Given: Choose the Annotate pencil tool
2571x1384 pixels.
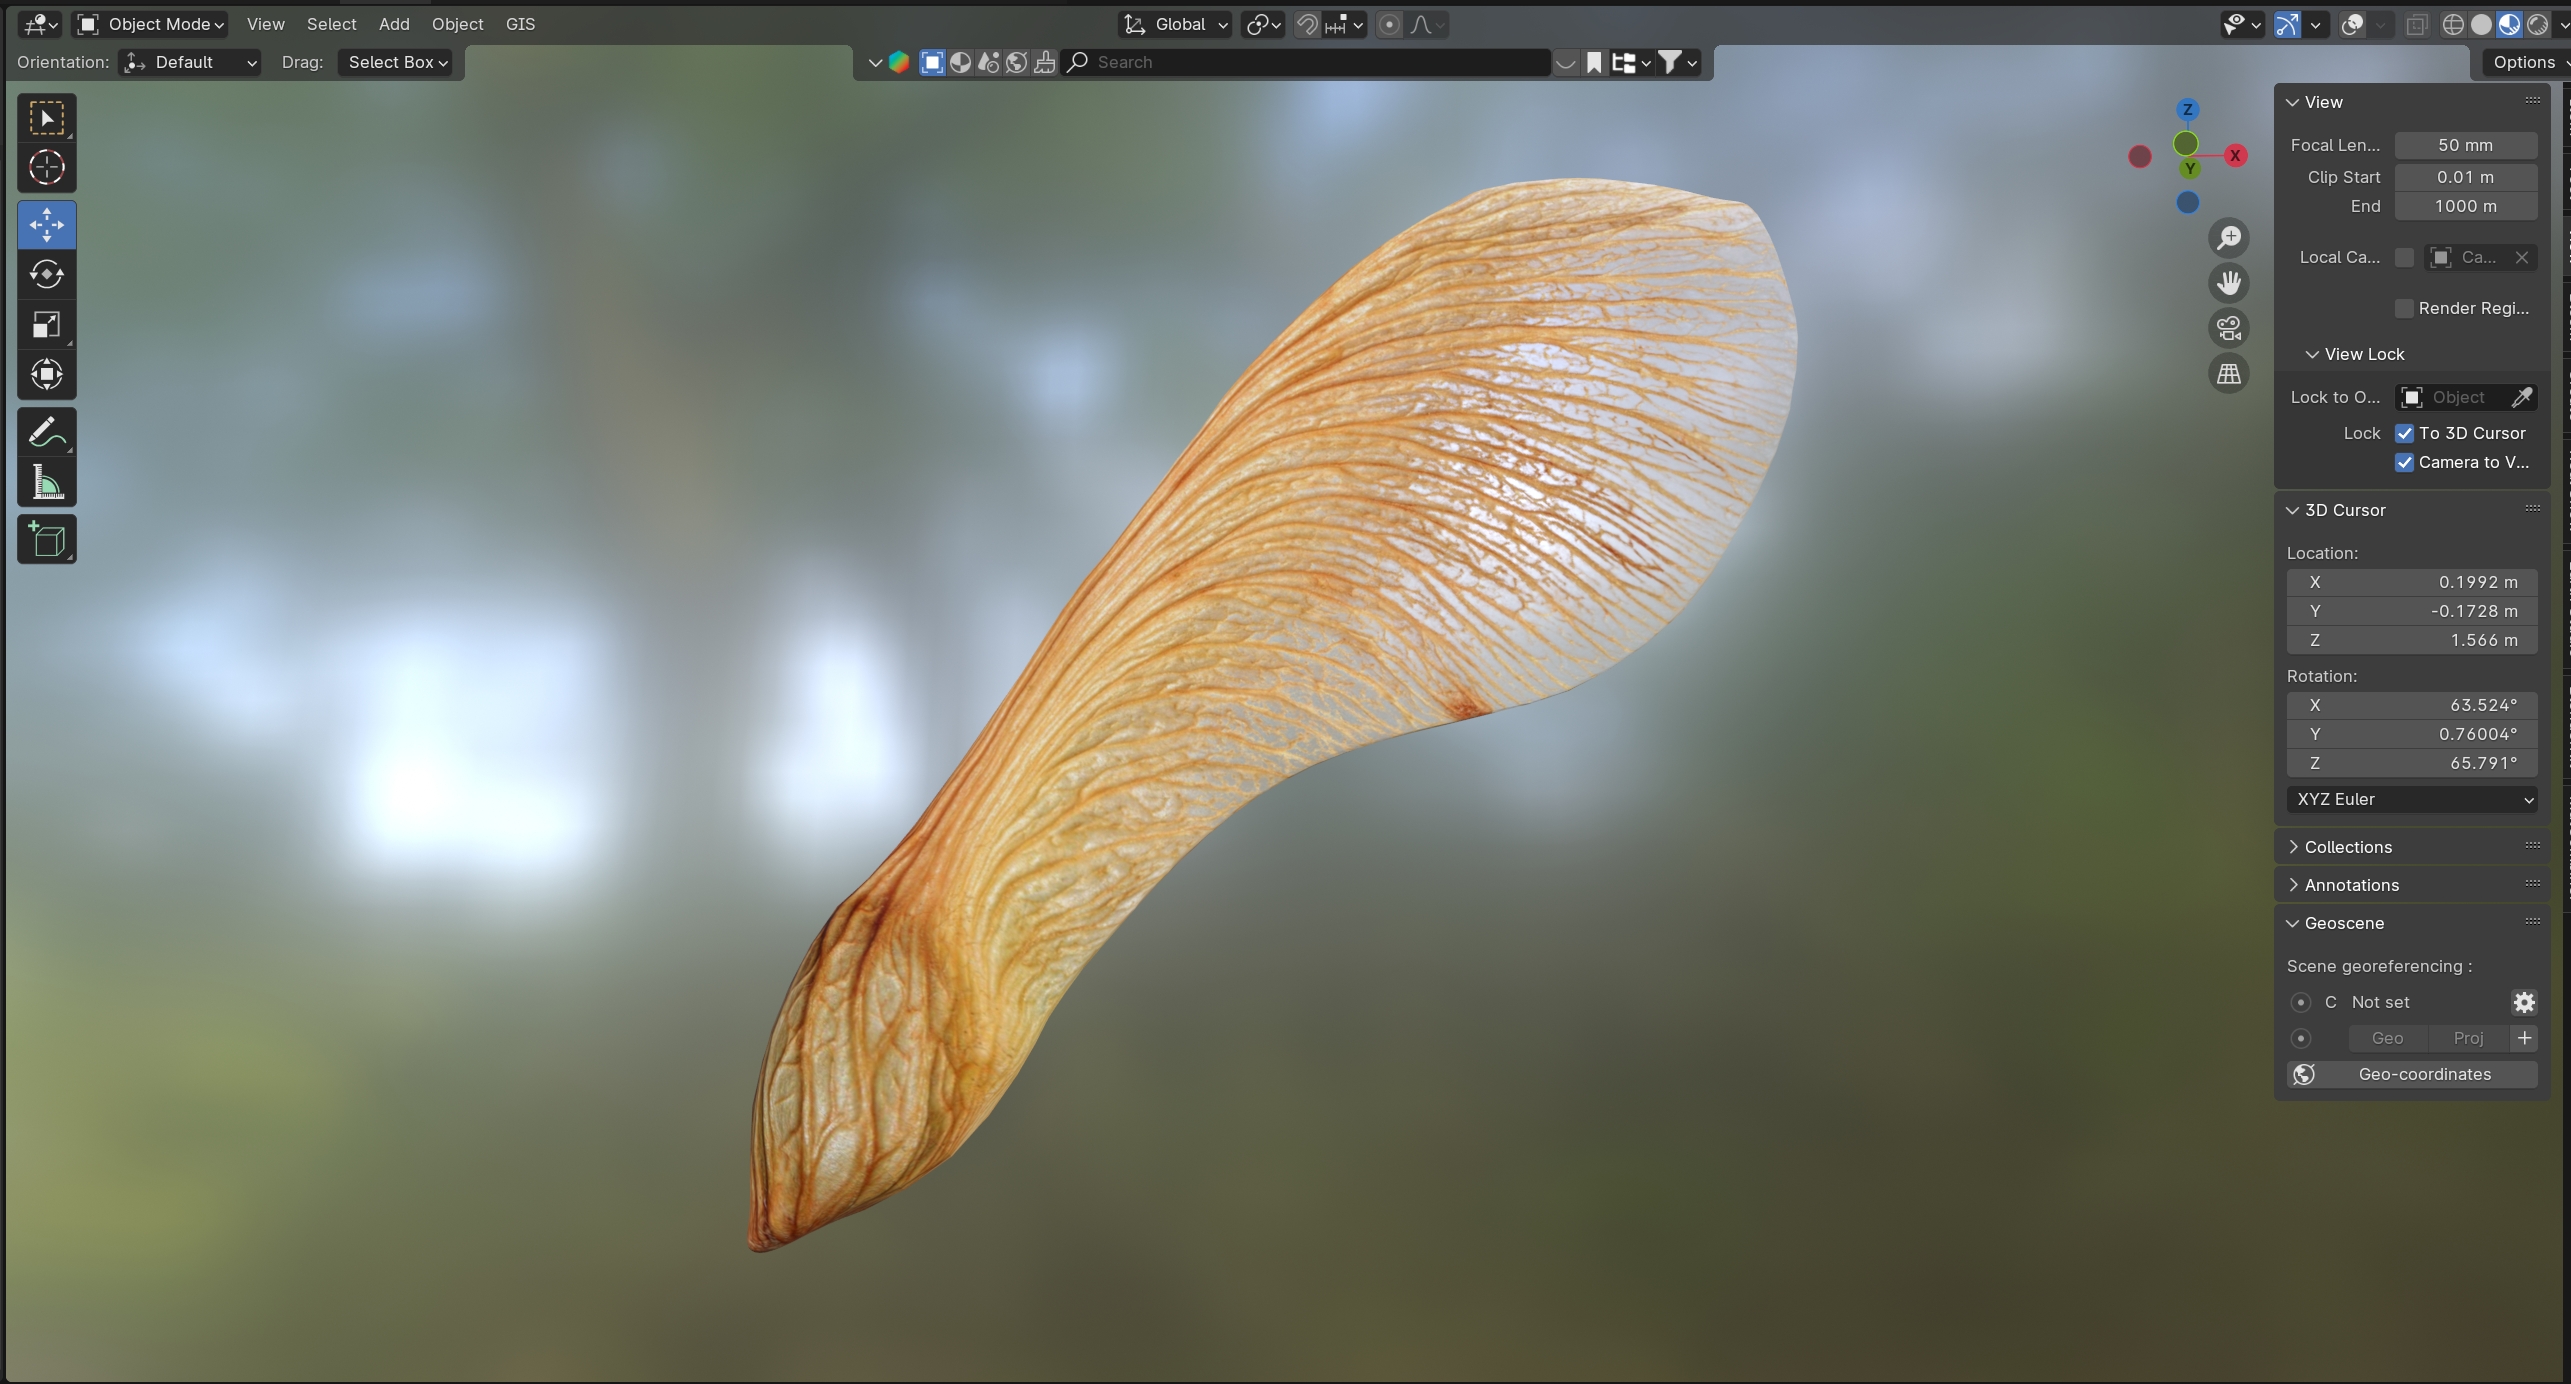Looking at the screenshot, I should tap(46, 432).
